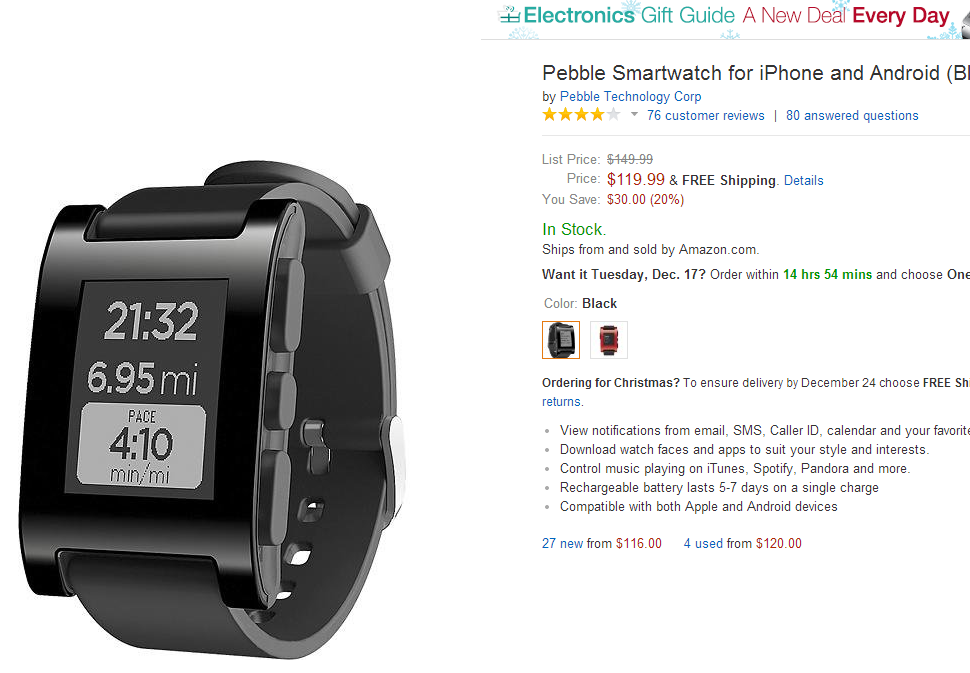The width and height of the screenshot is (970, 673).
Task: Select the red watch color swatch
Action: click(609, 340)
